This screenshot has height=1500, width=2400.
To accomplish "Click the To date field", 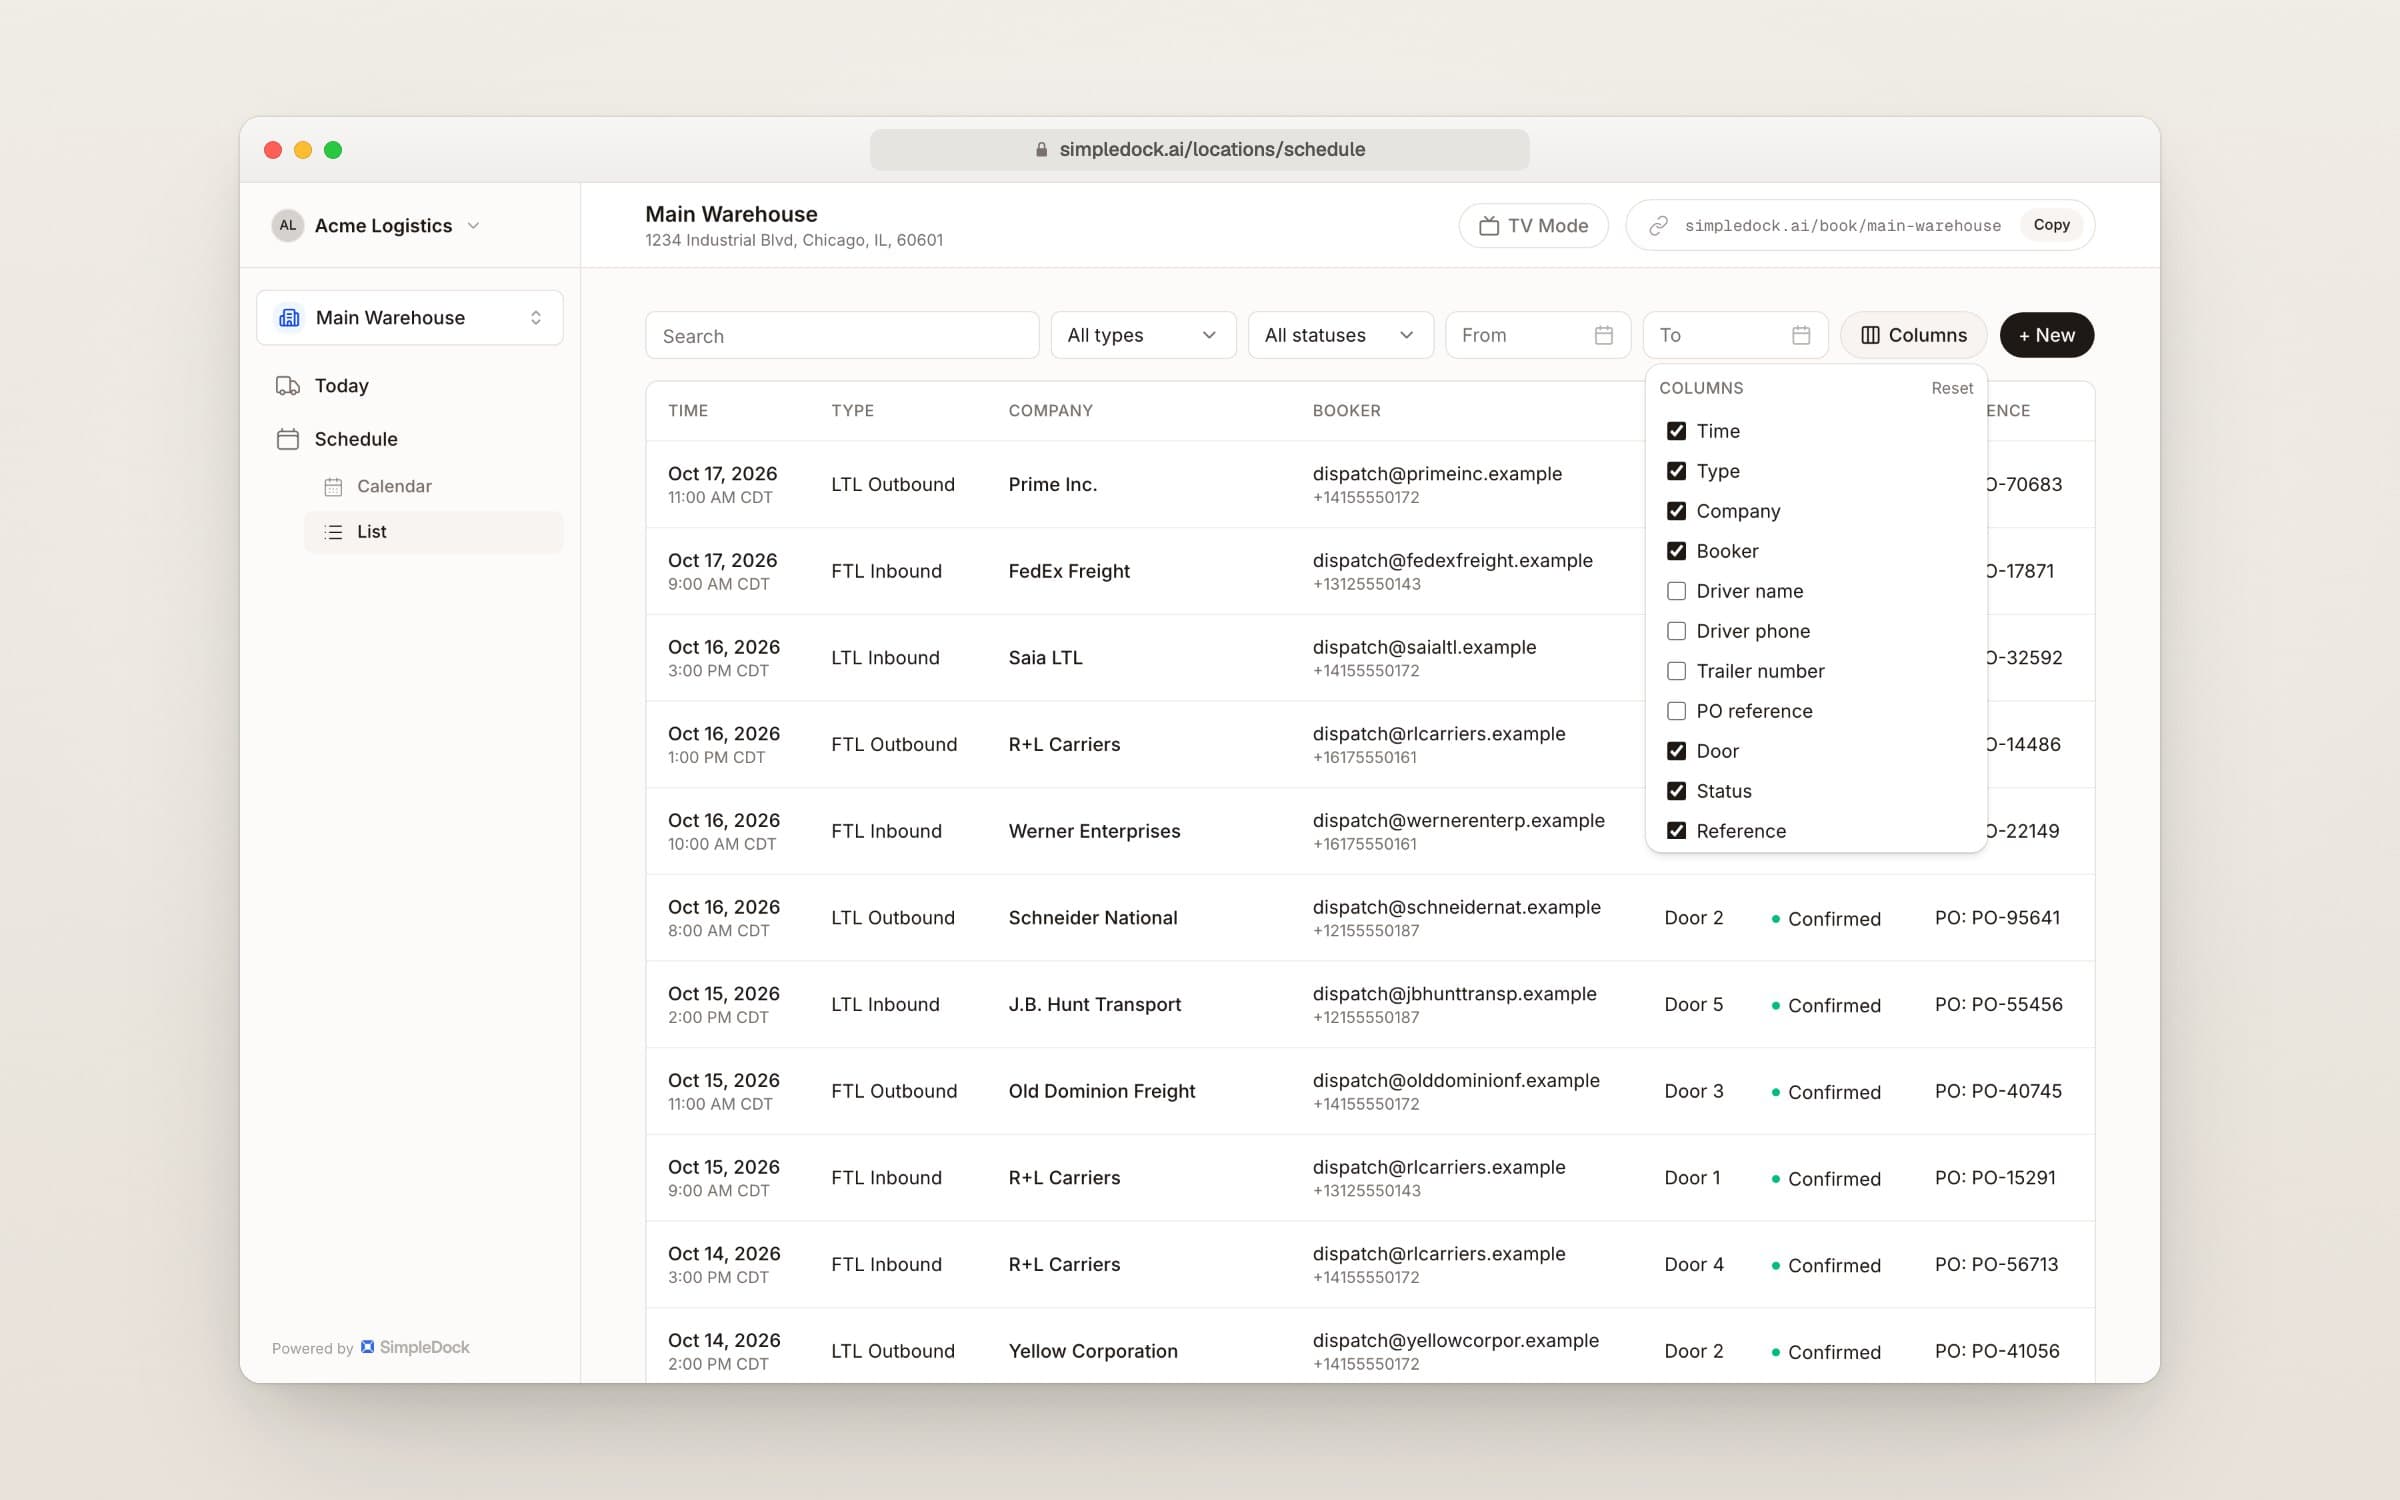I will click(x=1735, y=335).
